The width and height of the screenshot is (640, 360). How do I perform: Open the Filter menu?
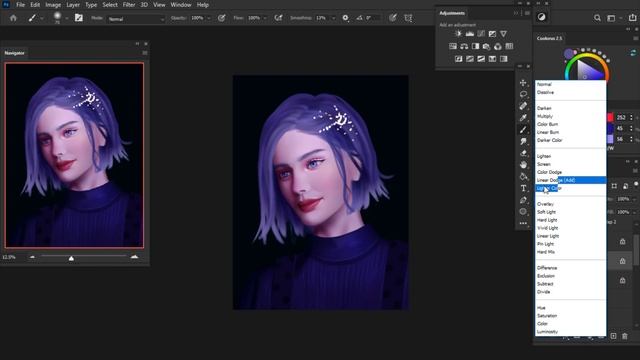pyautogui.click(x=129, y=5)
